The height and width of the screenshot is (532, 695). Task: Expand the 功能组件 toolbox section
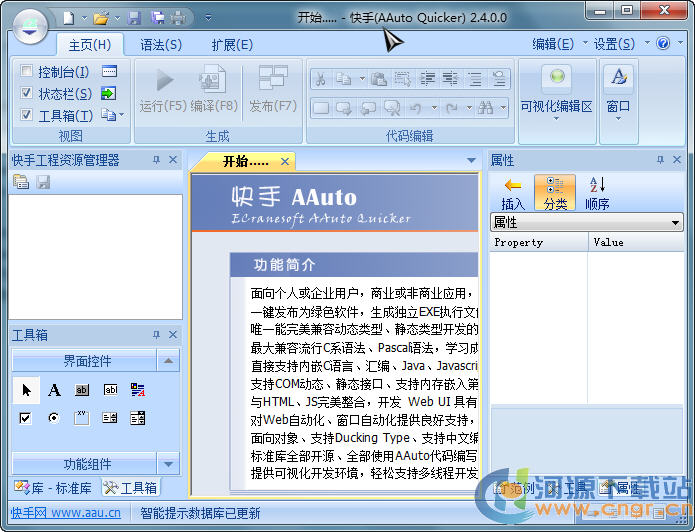tap(168, 464)
